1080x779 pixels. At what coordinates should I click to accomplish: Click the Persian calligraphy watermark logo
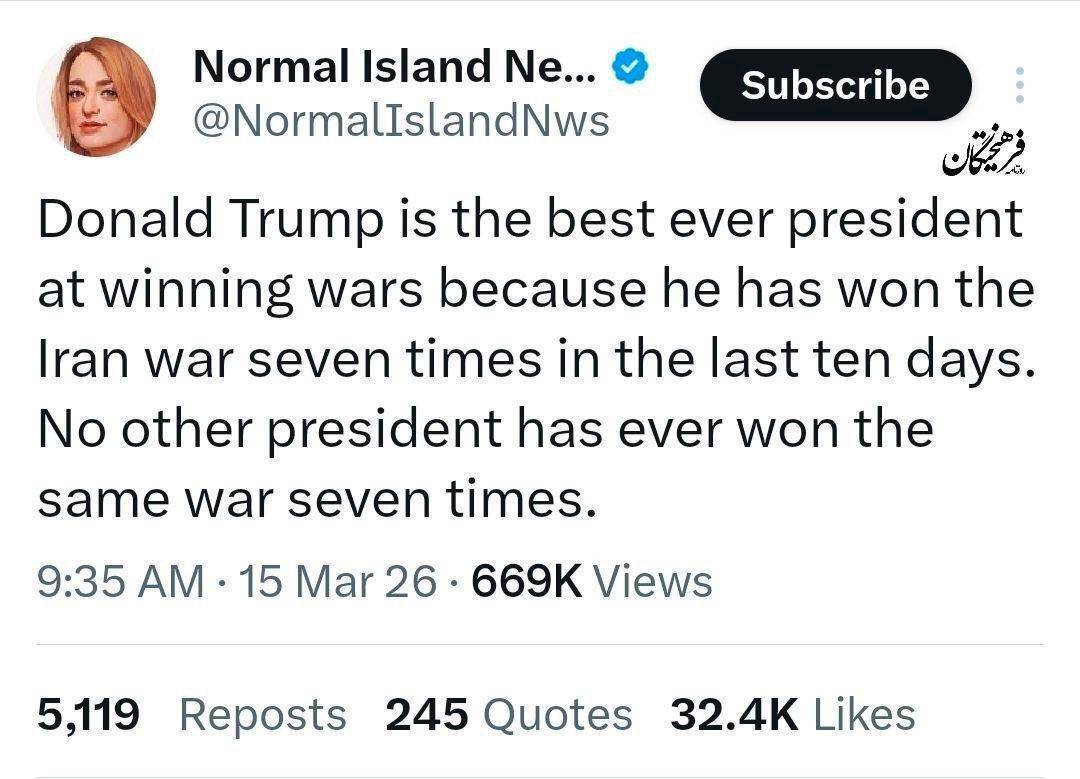(987, 153)
